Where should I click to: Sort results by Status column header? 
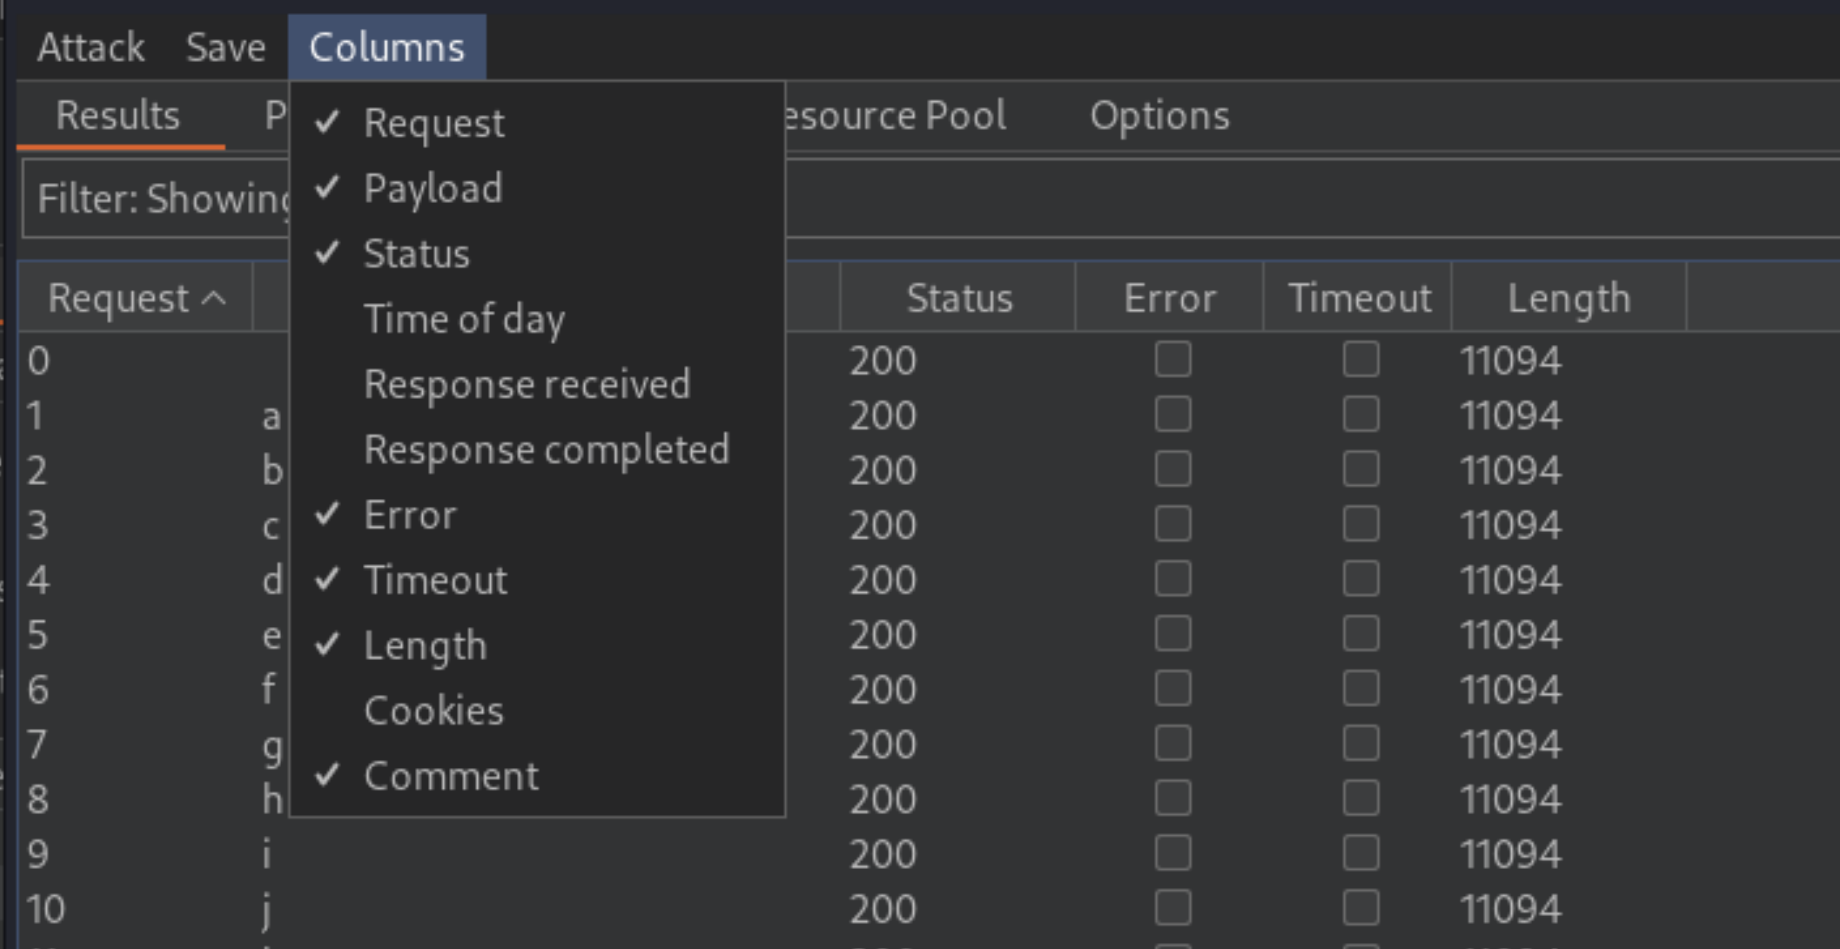(959, 298)
